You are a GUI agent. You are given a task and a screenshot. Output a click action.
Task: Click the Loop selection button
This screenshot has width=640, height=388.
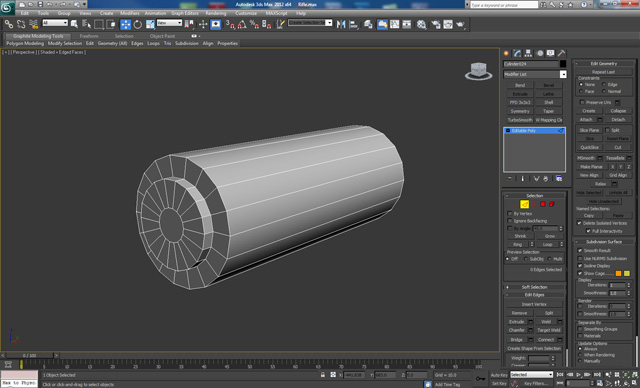pos(547,244)
